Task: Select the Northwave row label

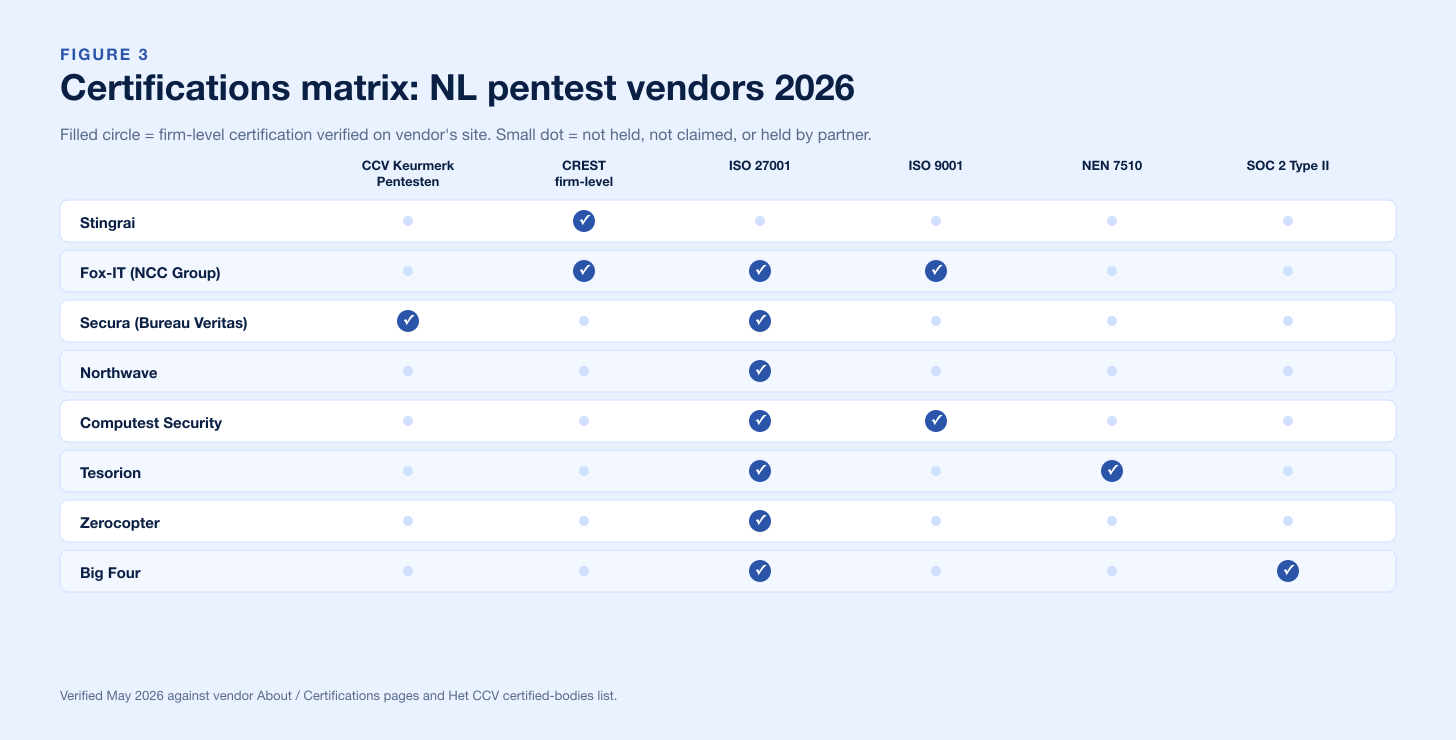Action: [118, 373]
